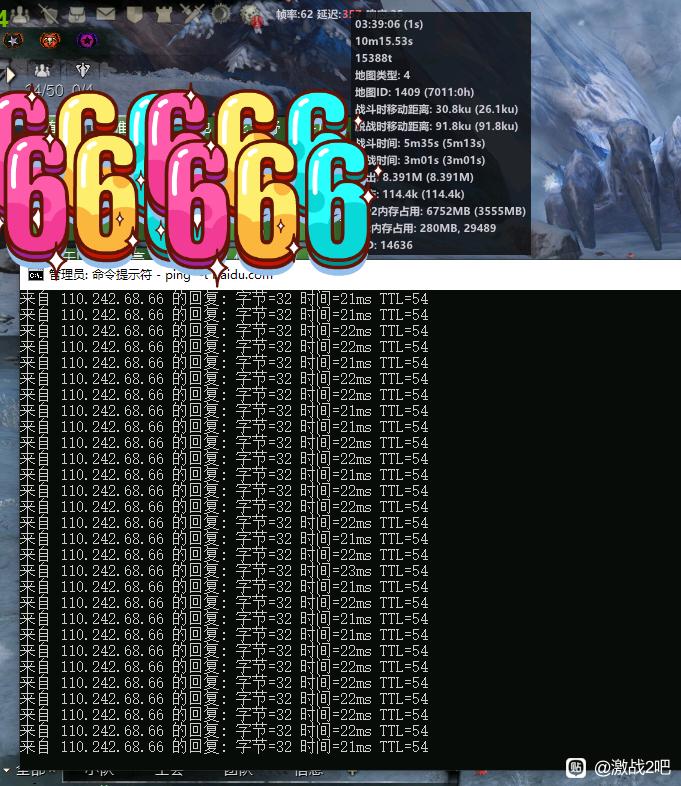Open the mail envelope icon

pyautogui.click(x=106, y=15)
